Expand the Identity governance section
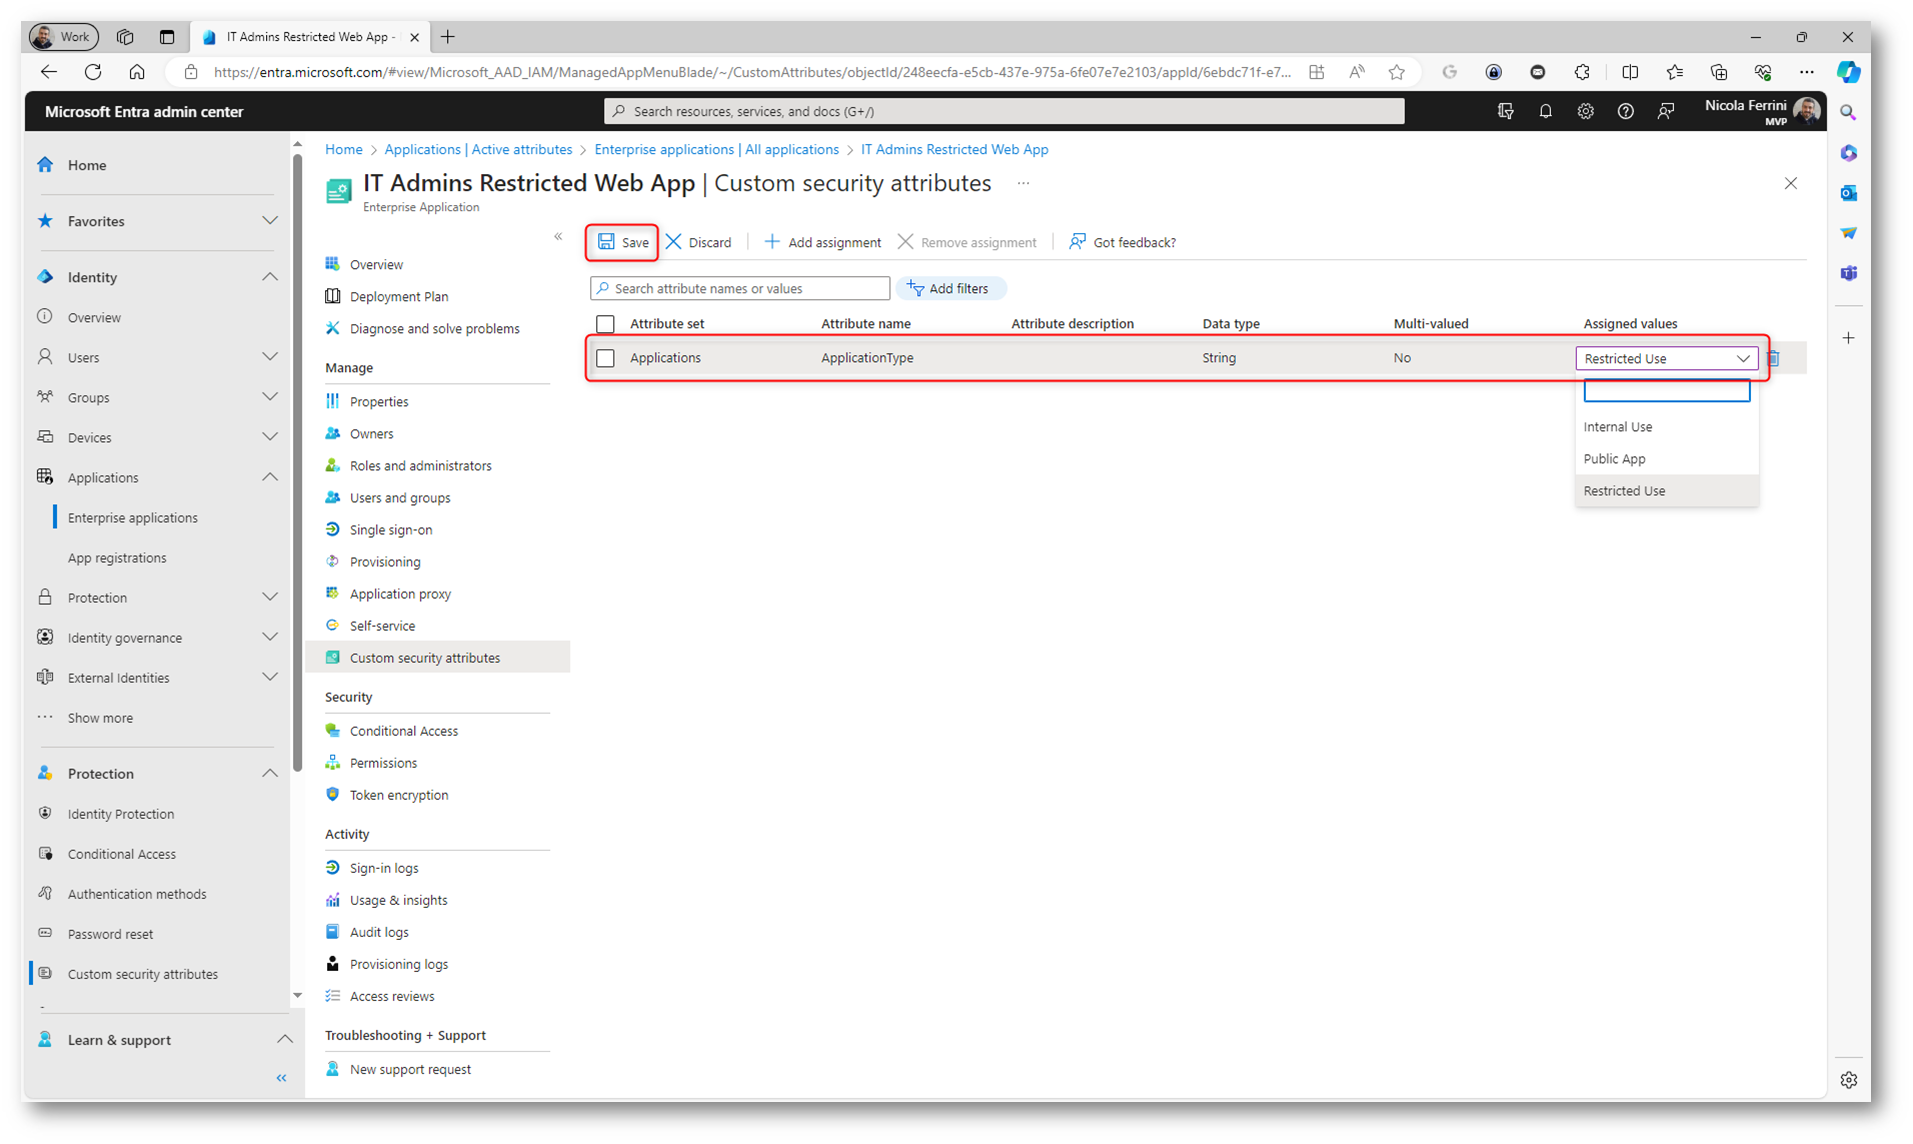The width and height of the screenshot is (1913, 1144). 270,637
